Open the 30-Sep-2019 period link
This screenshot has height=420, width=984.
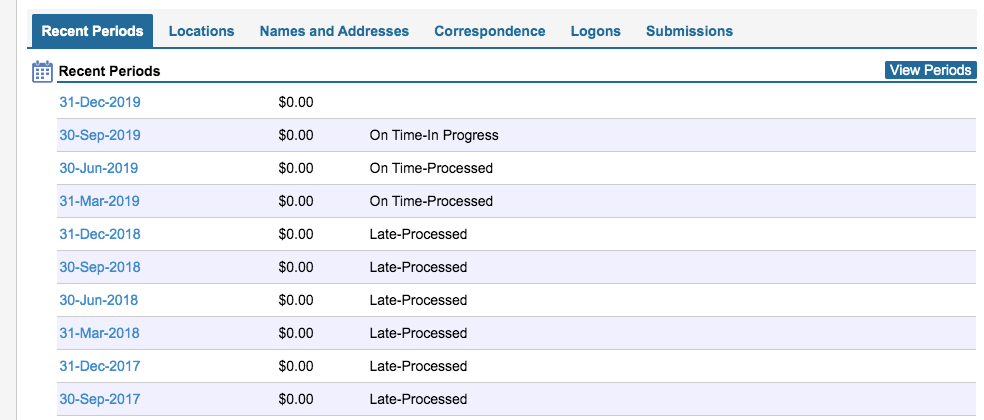tap(100, 135)
